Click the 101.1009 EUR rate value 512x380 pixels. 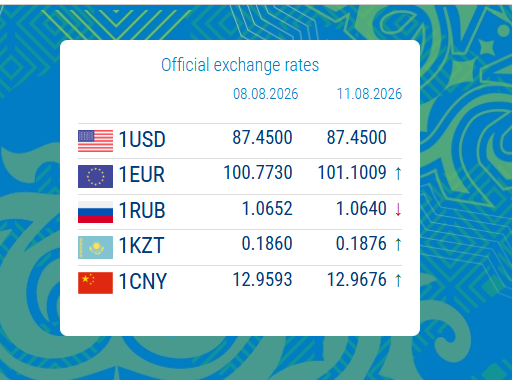pyautogui.click(x=352, y=173)
